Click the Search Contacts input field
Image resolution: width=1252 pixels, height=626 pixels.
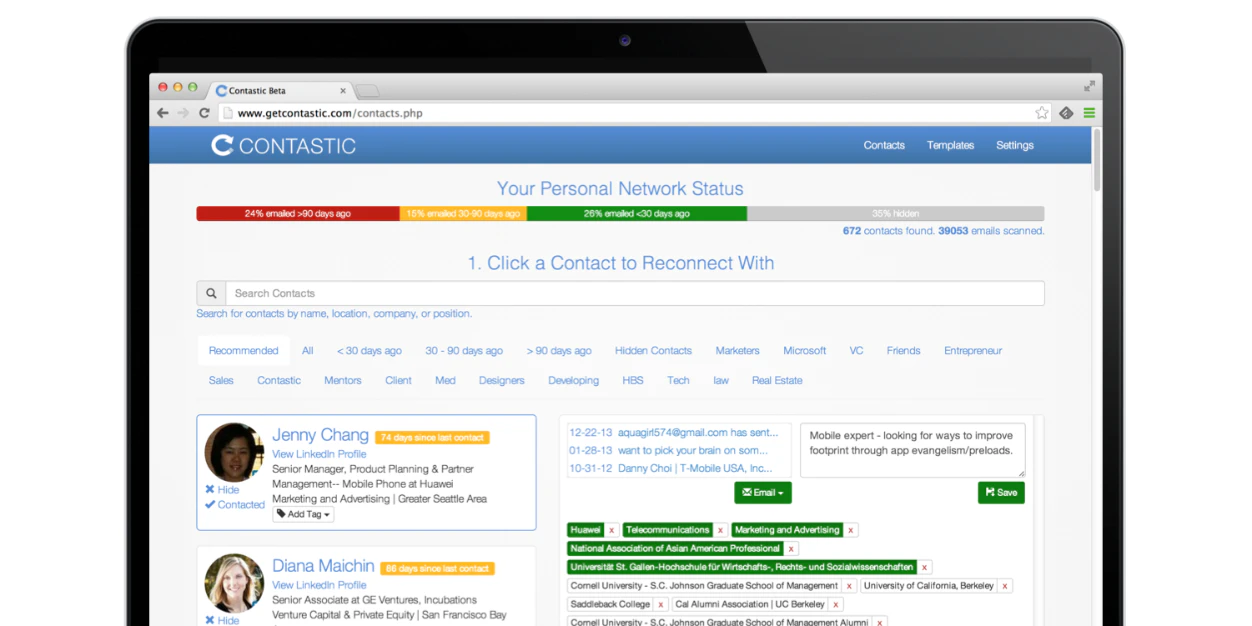(x=635, y=293)
